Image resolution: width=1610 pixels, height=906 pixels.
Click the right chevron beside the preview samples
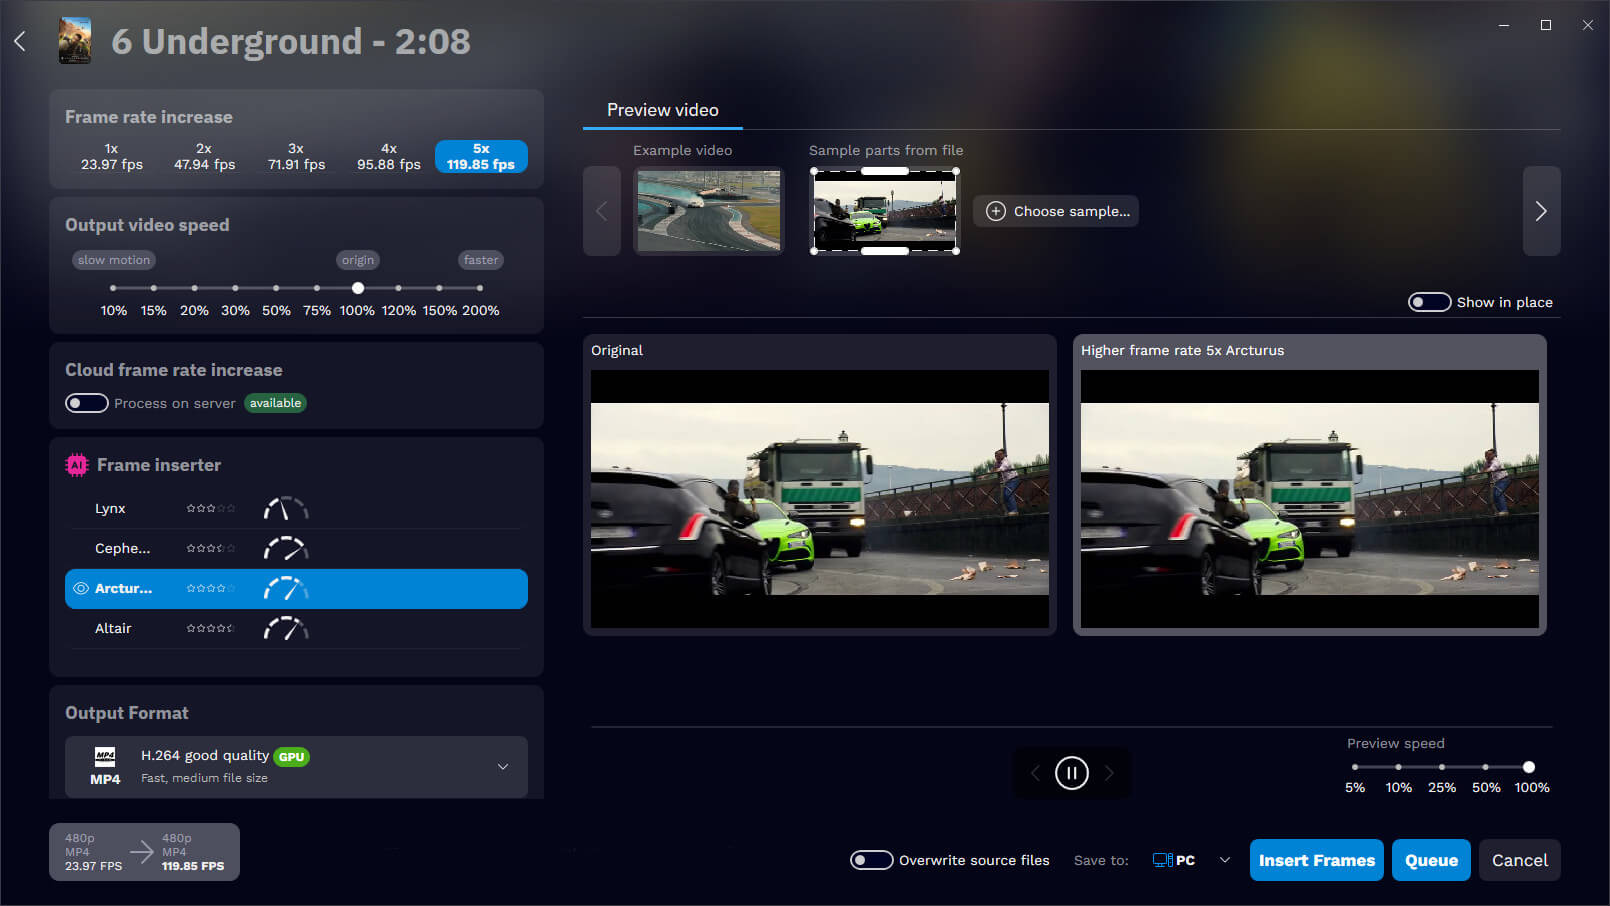(1542, 211)
